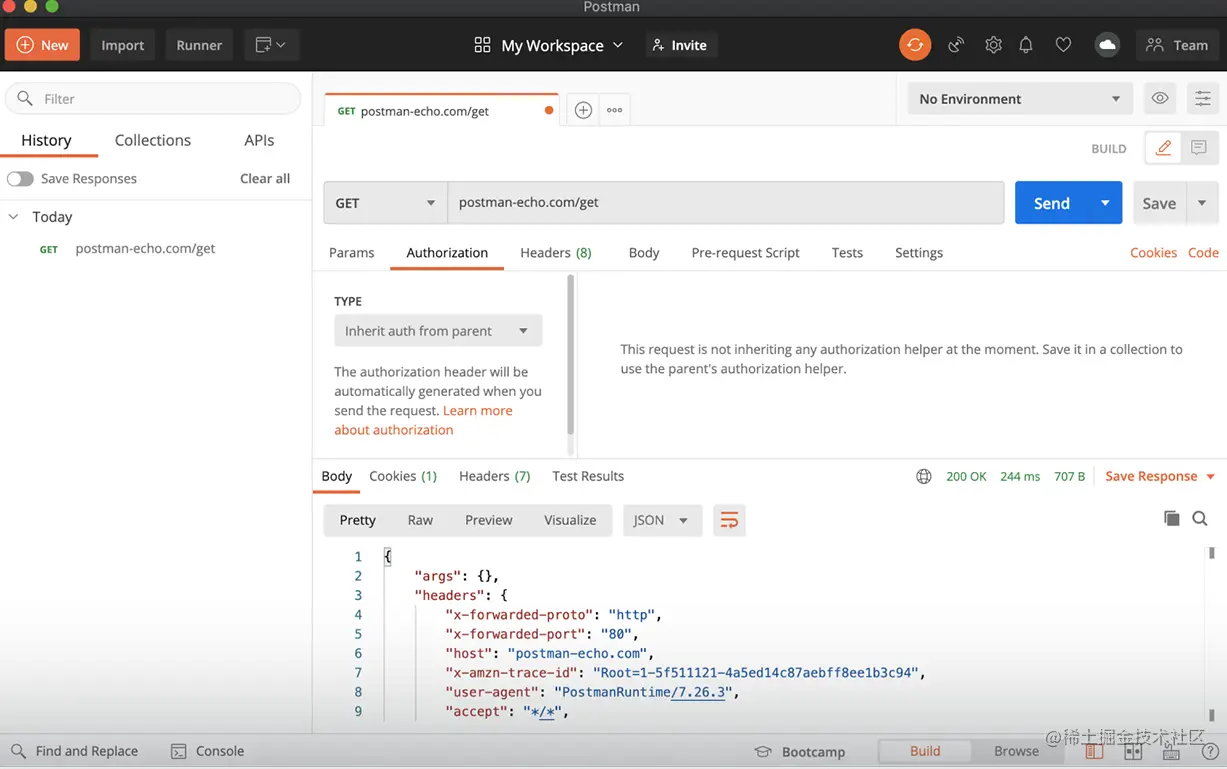The image size is (1227, 769).
Task: Open Bootcamp from status bar
Action: pyautogui.click(x=799, y=751)
